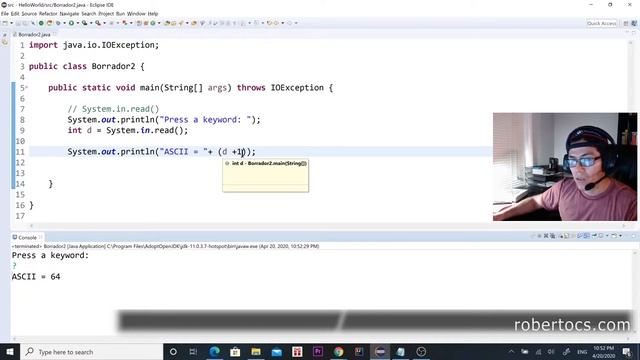Open the Windows Start menu

10,351
